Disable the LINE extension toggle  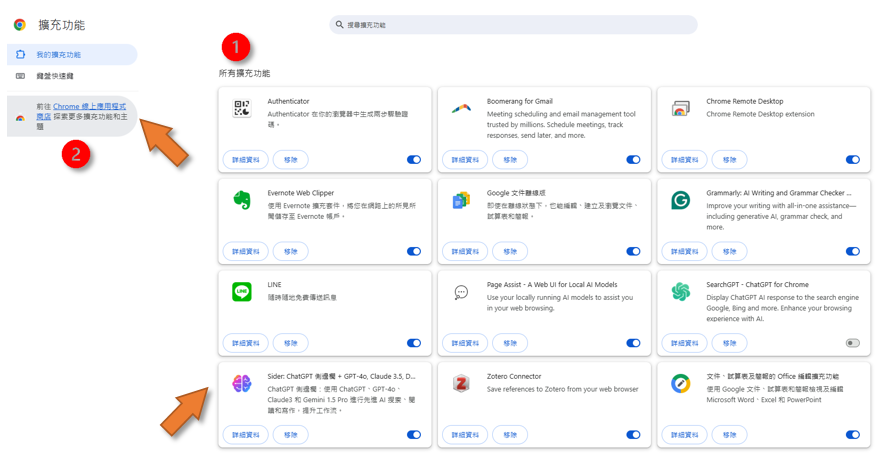tap(414, 343)
